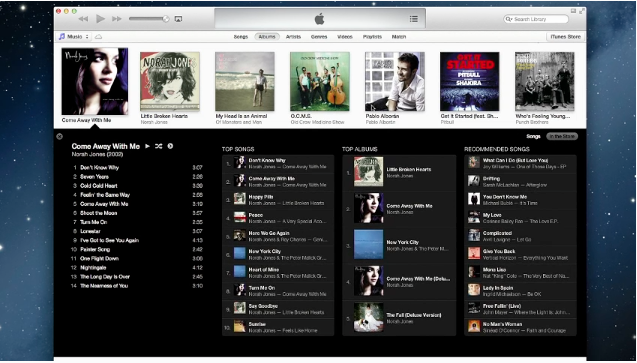Open top song Peace
637x363 pixels.
click(278, 218)
